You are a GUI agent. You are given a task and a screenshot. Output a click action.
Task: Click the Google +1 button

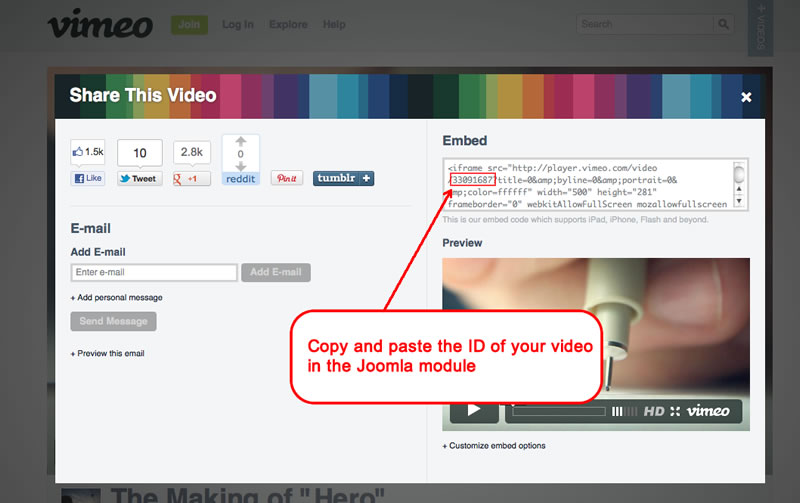pos(191,178)
